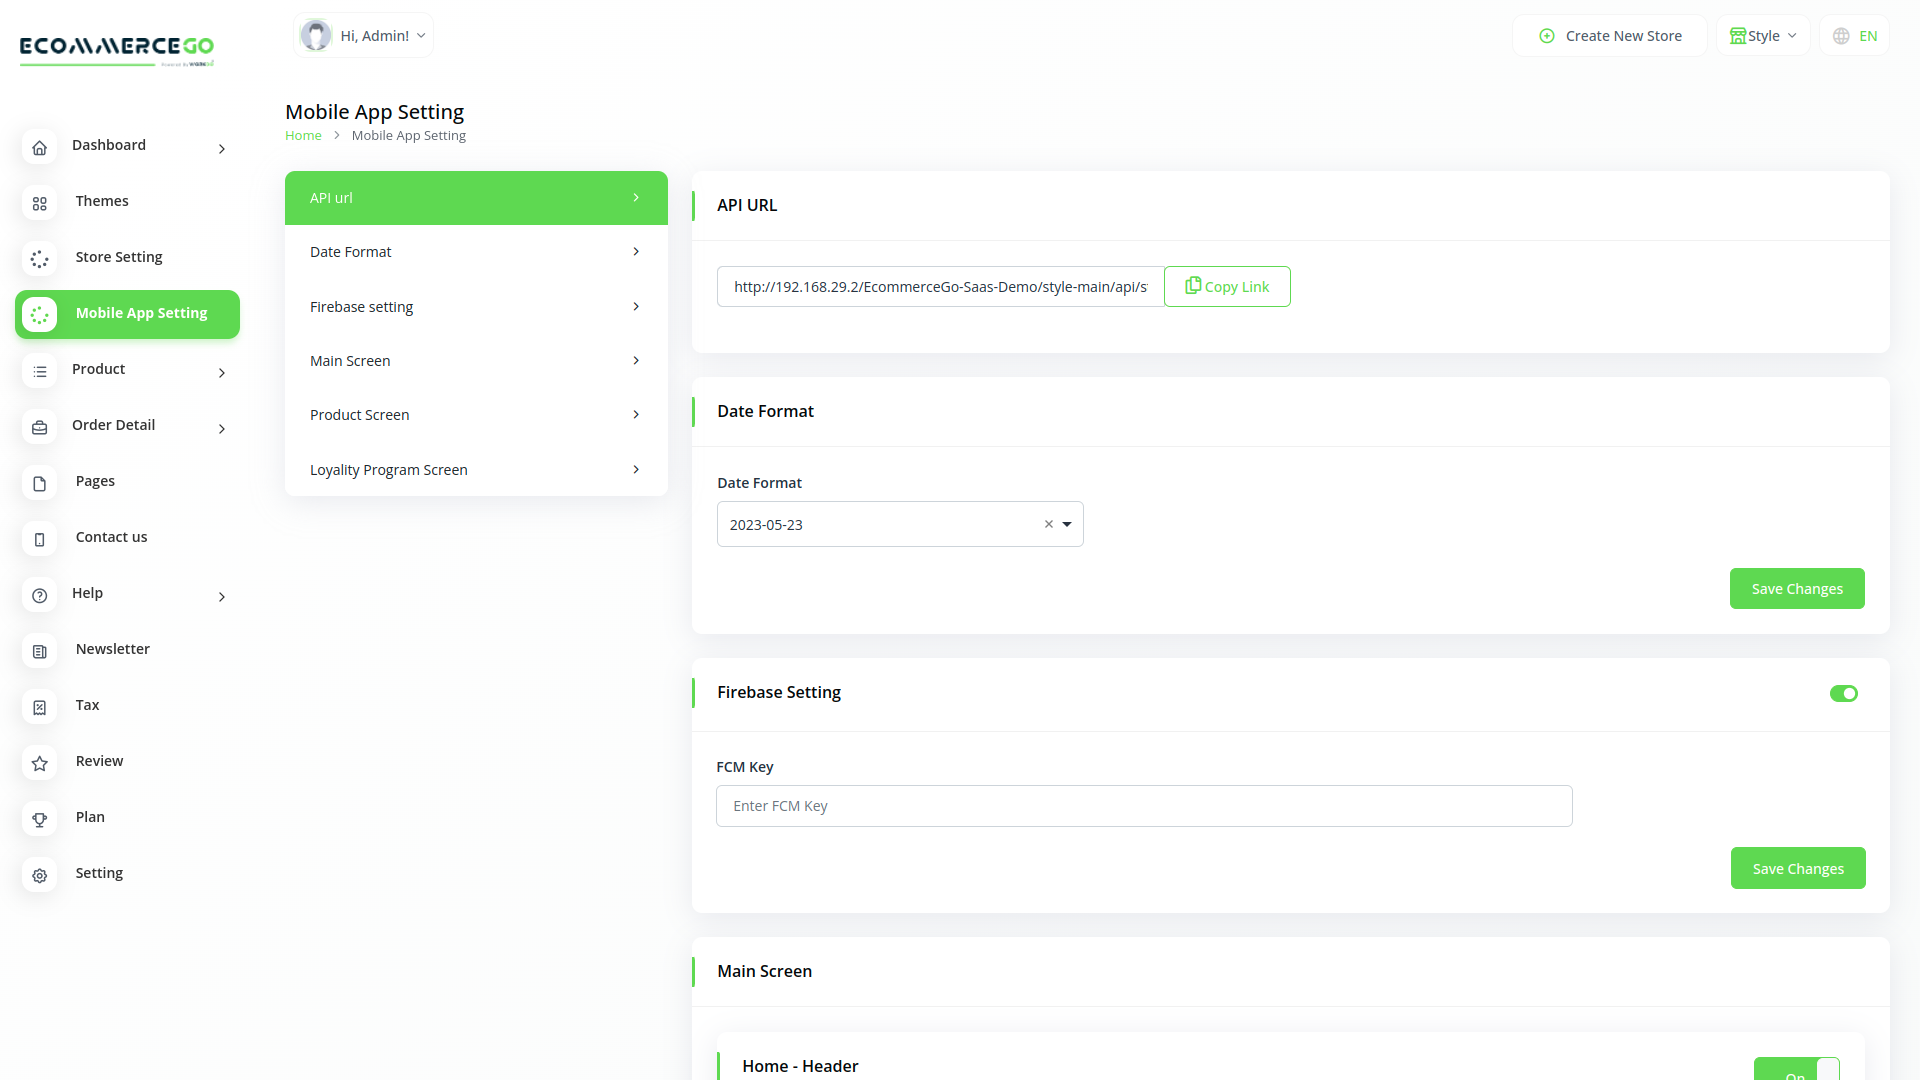Select the Review star icon

pyautogui.click(x=40, y=763)
